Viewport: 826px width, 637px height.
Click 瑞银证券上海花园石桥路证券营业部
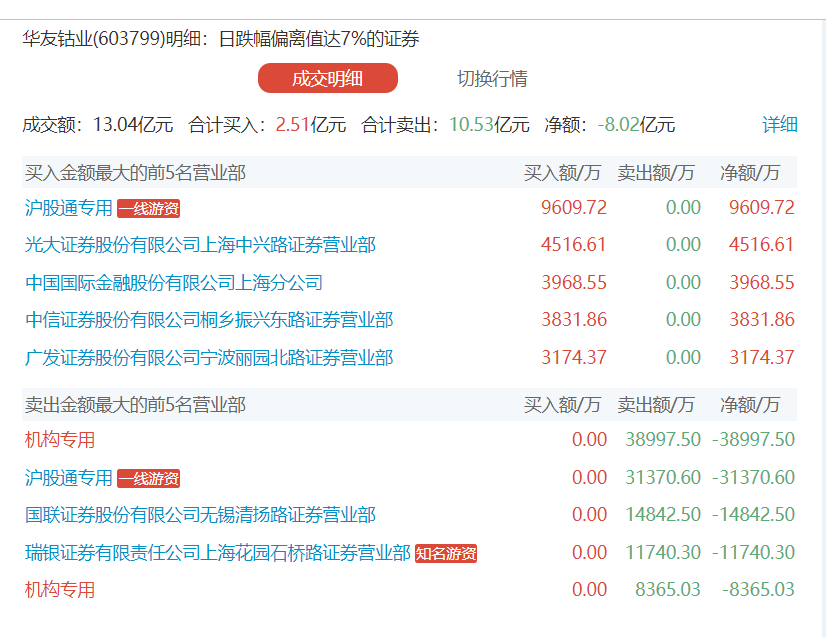coord(218,553)
